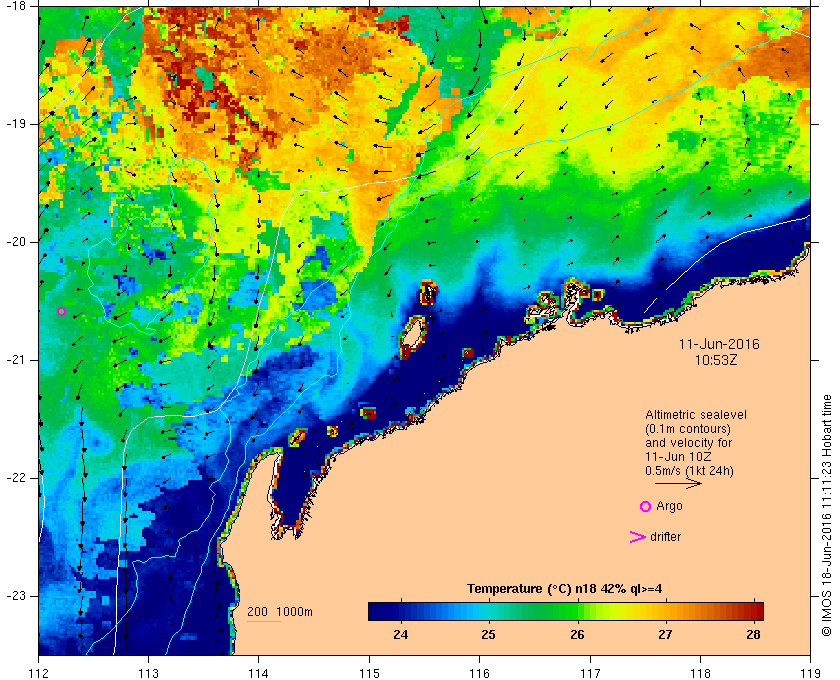Click the 'drifter' legend label
This screenshot has width=840, height=680.
[665, 537]
